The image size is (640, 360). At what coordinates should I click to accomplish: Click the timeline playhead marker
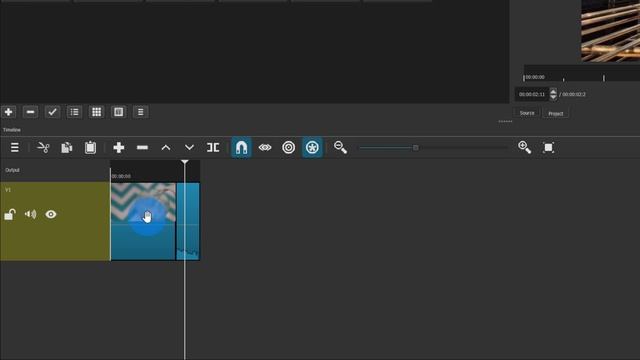185,162
